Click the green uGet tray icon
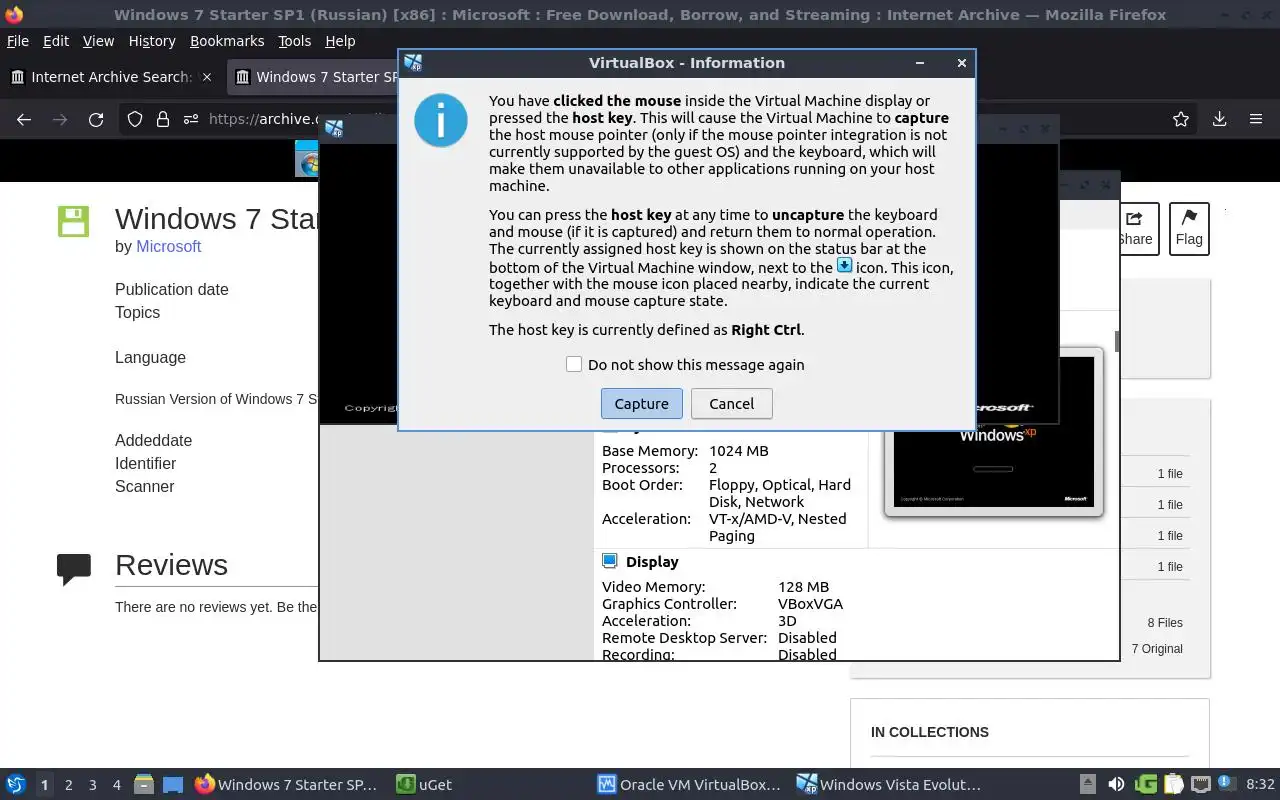The height and width of the screenshot is (800, 1280). tap(1146, 785)
